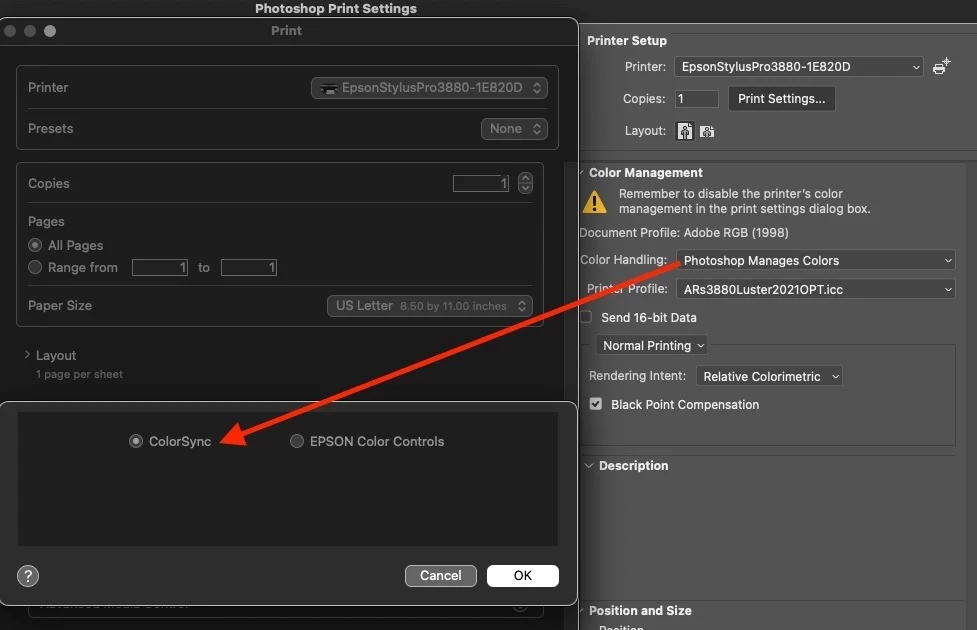Expand the Layout section
The width and height of the screenshot is (977, 630).
point(27,355)
